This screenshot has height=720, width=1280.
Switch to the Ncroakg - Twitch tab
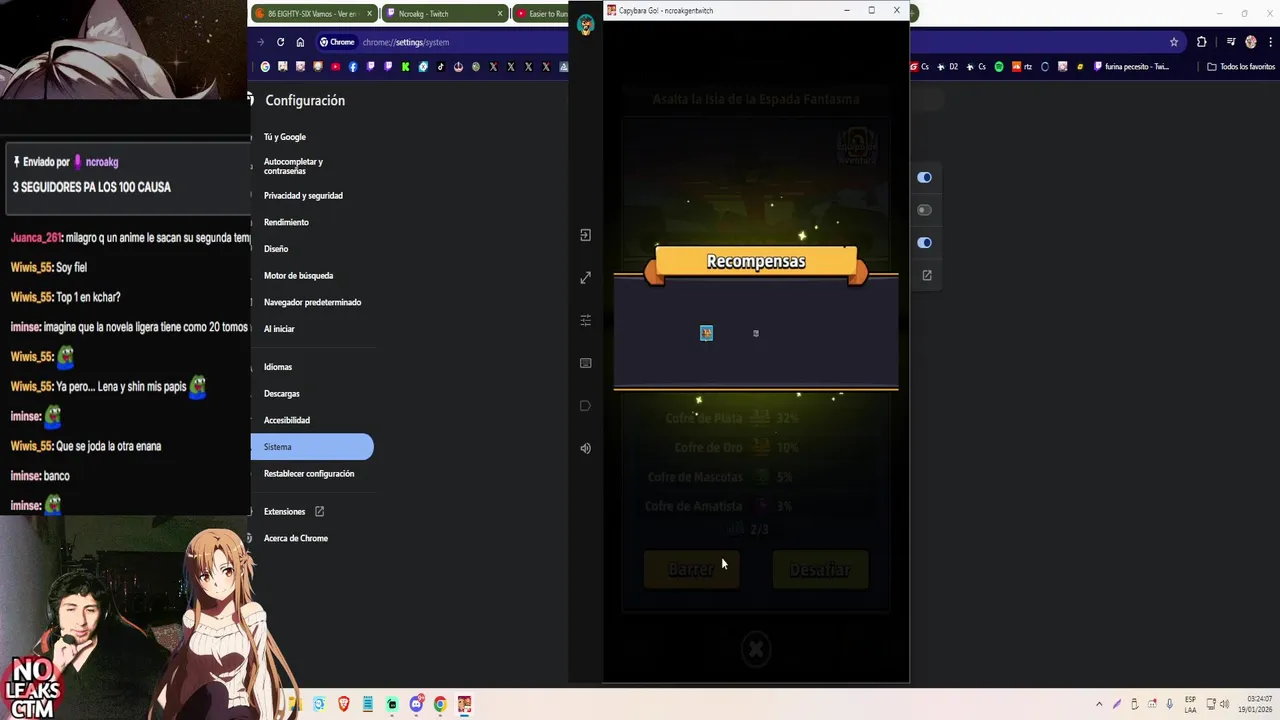(x=444, y=14)
